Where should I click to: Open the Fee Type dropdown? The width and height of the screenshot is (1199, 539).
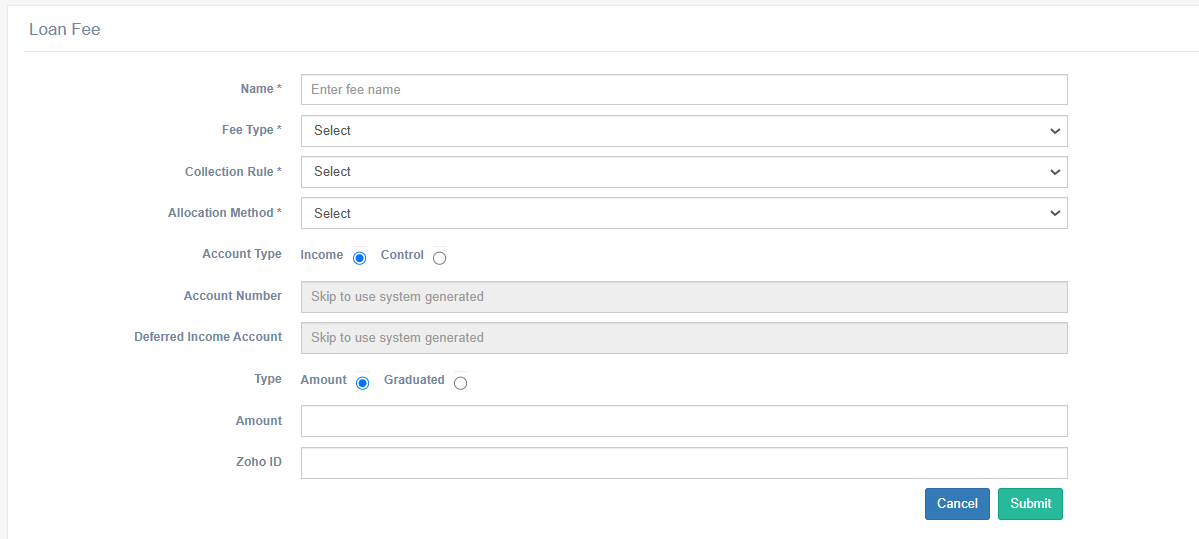pos(683,131)
